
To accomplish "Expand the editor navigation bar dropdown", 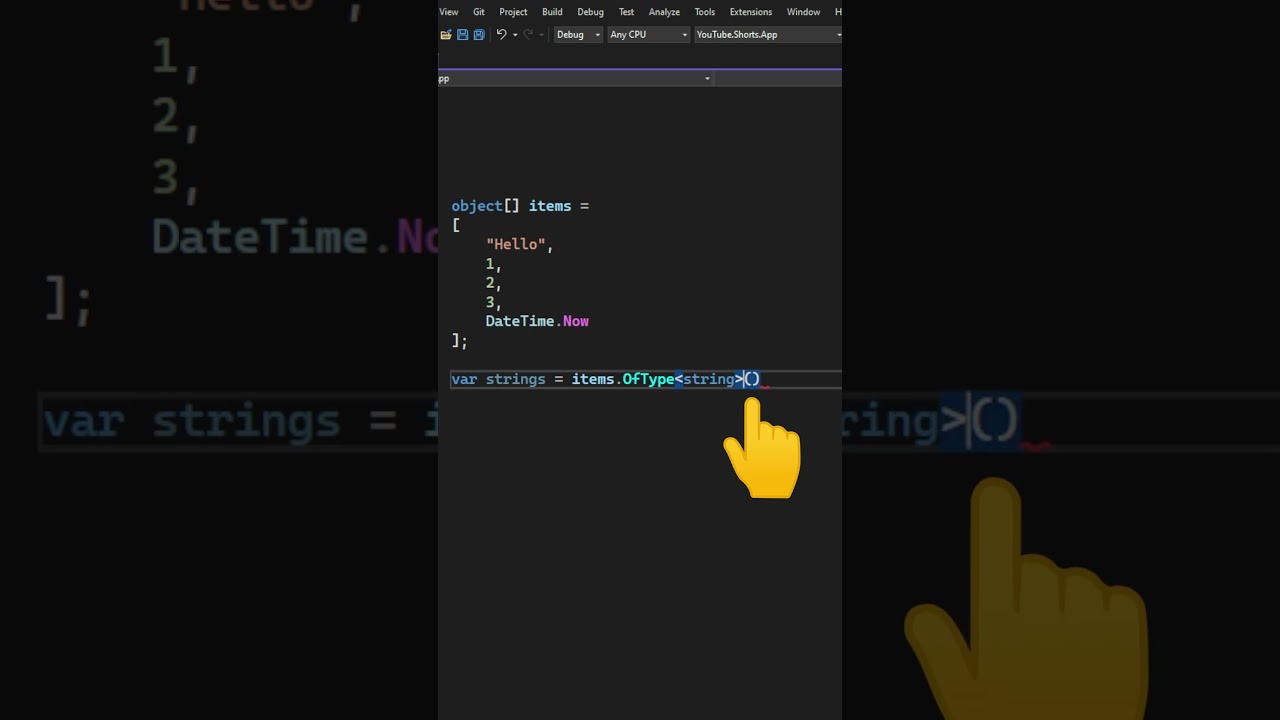I will (707, 79).
